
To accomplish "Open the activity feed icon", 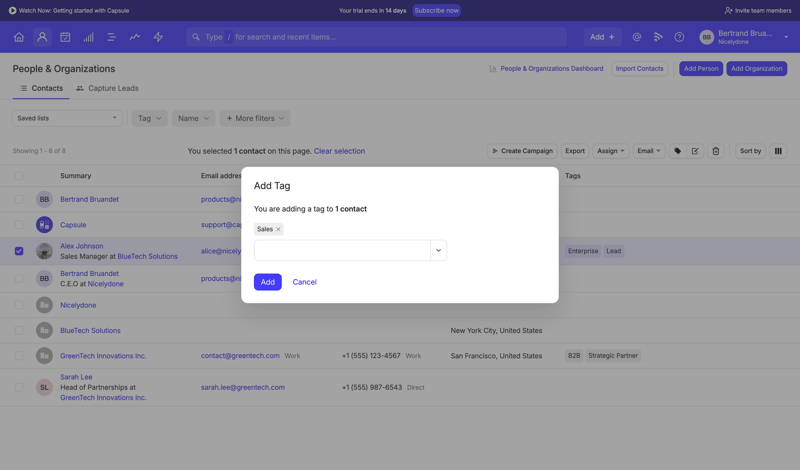I will click(658, 37).
